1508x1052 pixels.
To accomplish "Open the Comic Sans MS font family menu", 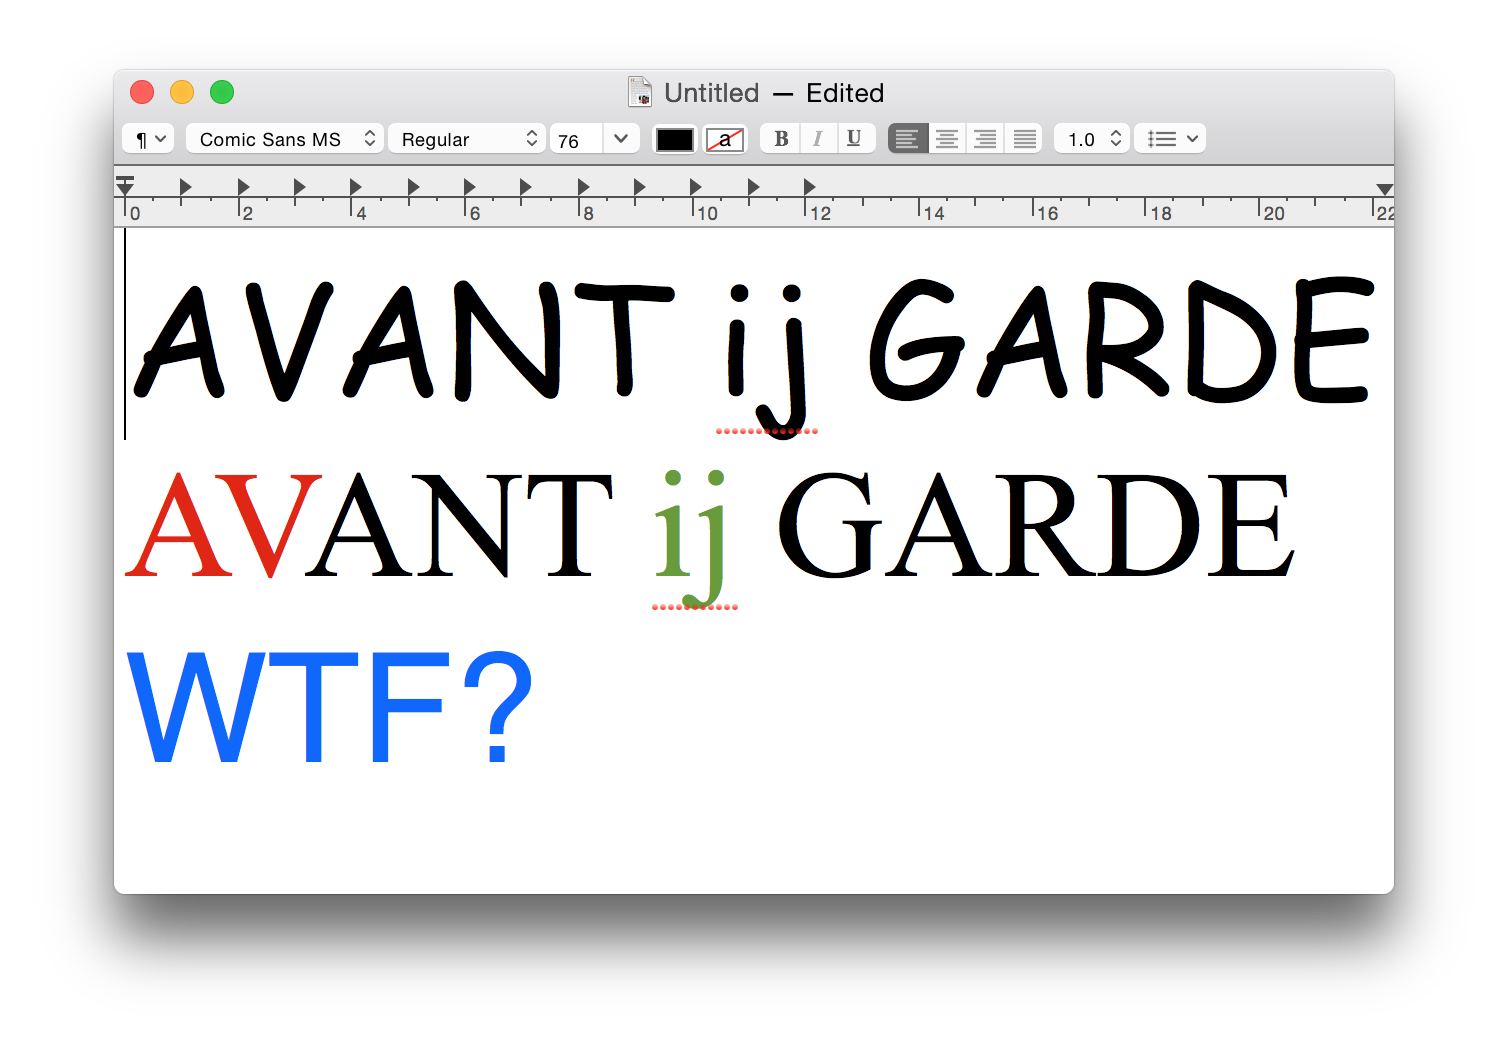I will 284,138.
